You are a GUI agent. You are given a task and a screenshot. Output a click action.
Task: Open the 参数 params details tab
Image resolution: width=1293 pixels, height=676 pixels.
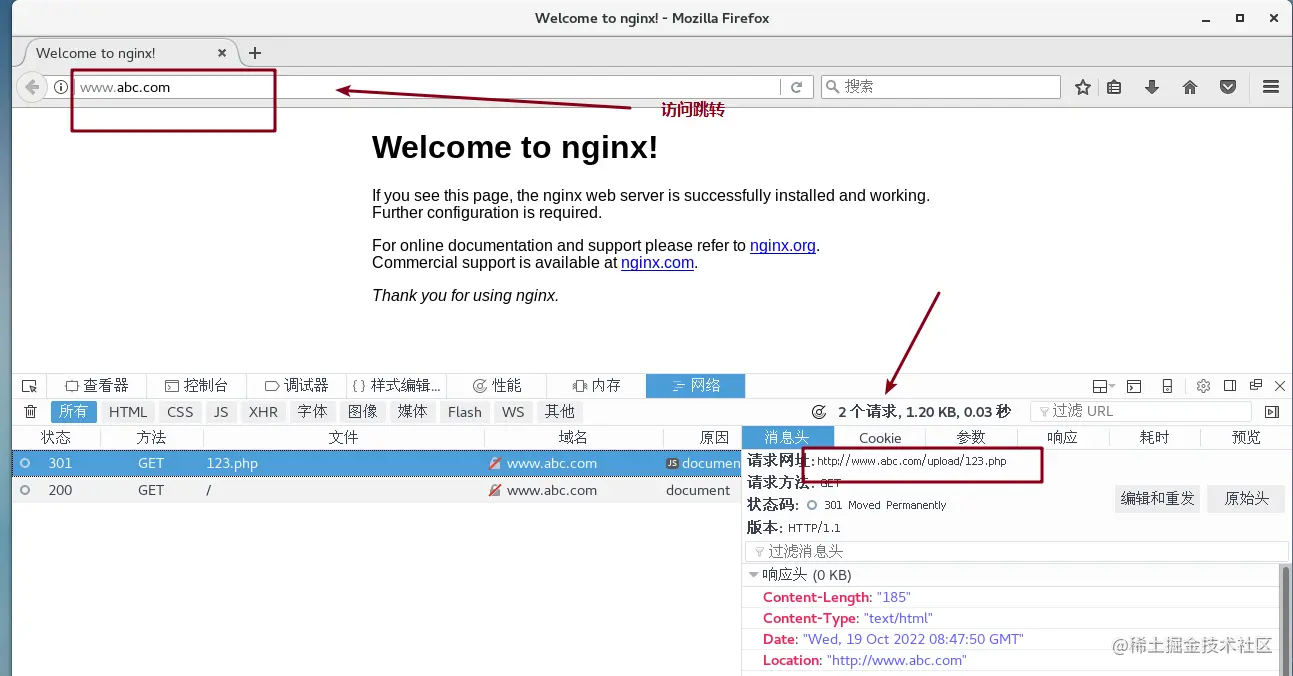coord(971,437)
